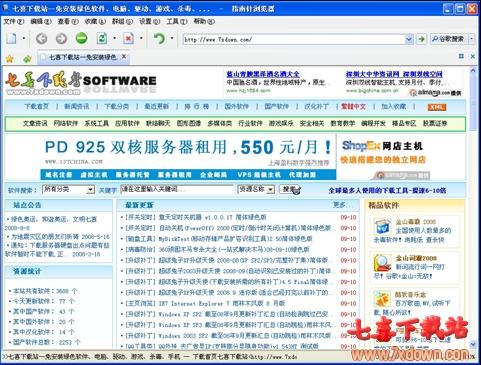Open the 文件 menu
This screenshot has width=481, height=365.
pyautogui.click(x=14, y=21)
